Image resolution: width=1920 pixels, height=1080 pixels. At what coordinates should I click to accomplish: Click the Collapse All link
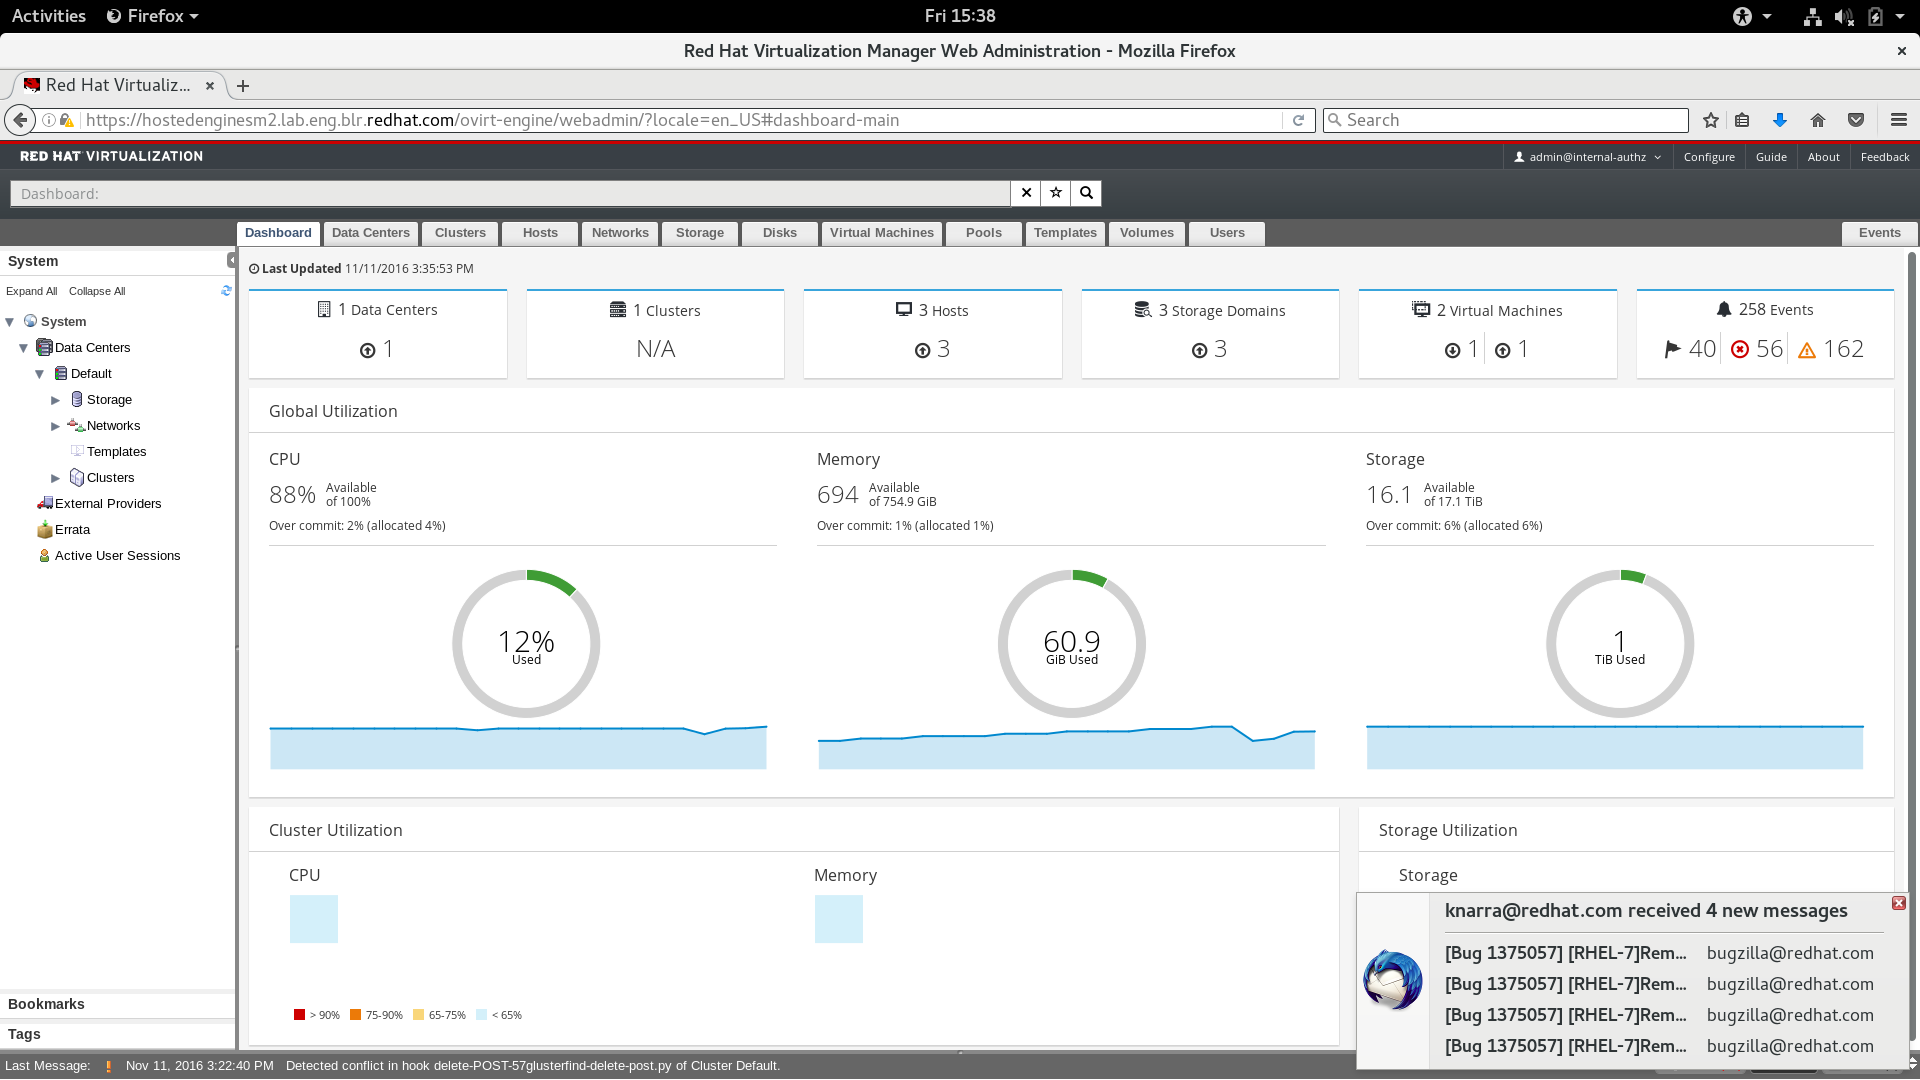(97, 291)
